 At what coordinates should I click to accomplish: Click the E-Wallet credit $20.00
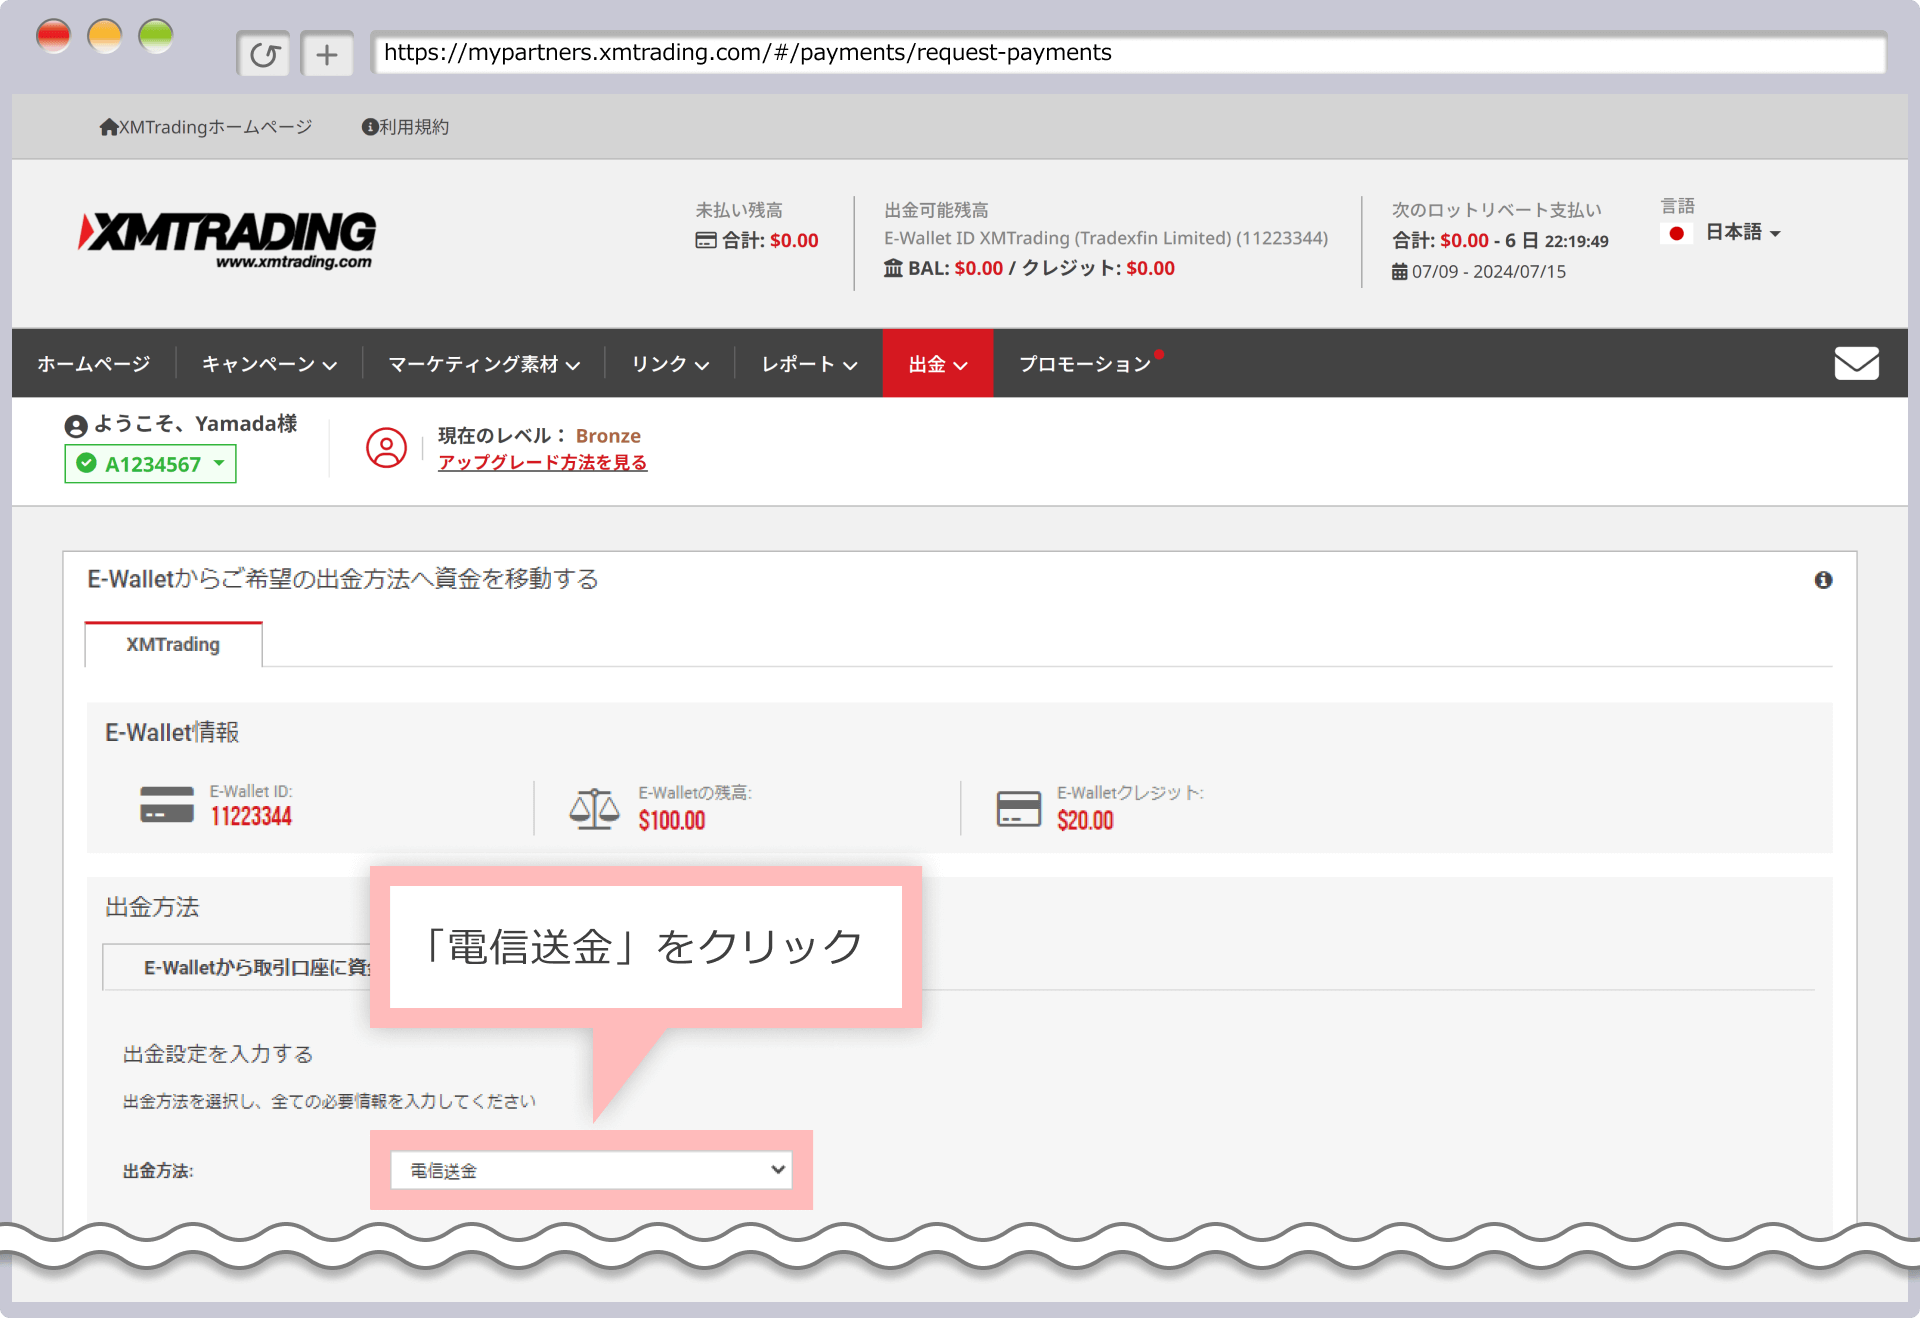click(1085, 821)
